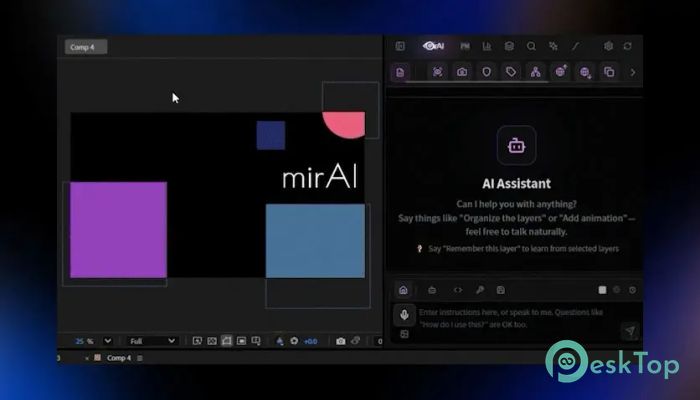Viewport: 700px width, 400px height.
Task: Select the purple square shape
Action: [118, 230]
